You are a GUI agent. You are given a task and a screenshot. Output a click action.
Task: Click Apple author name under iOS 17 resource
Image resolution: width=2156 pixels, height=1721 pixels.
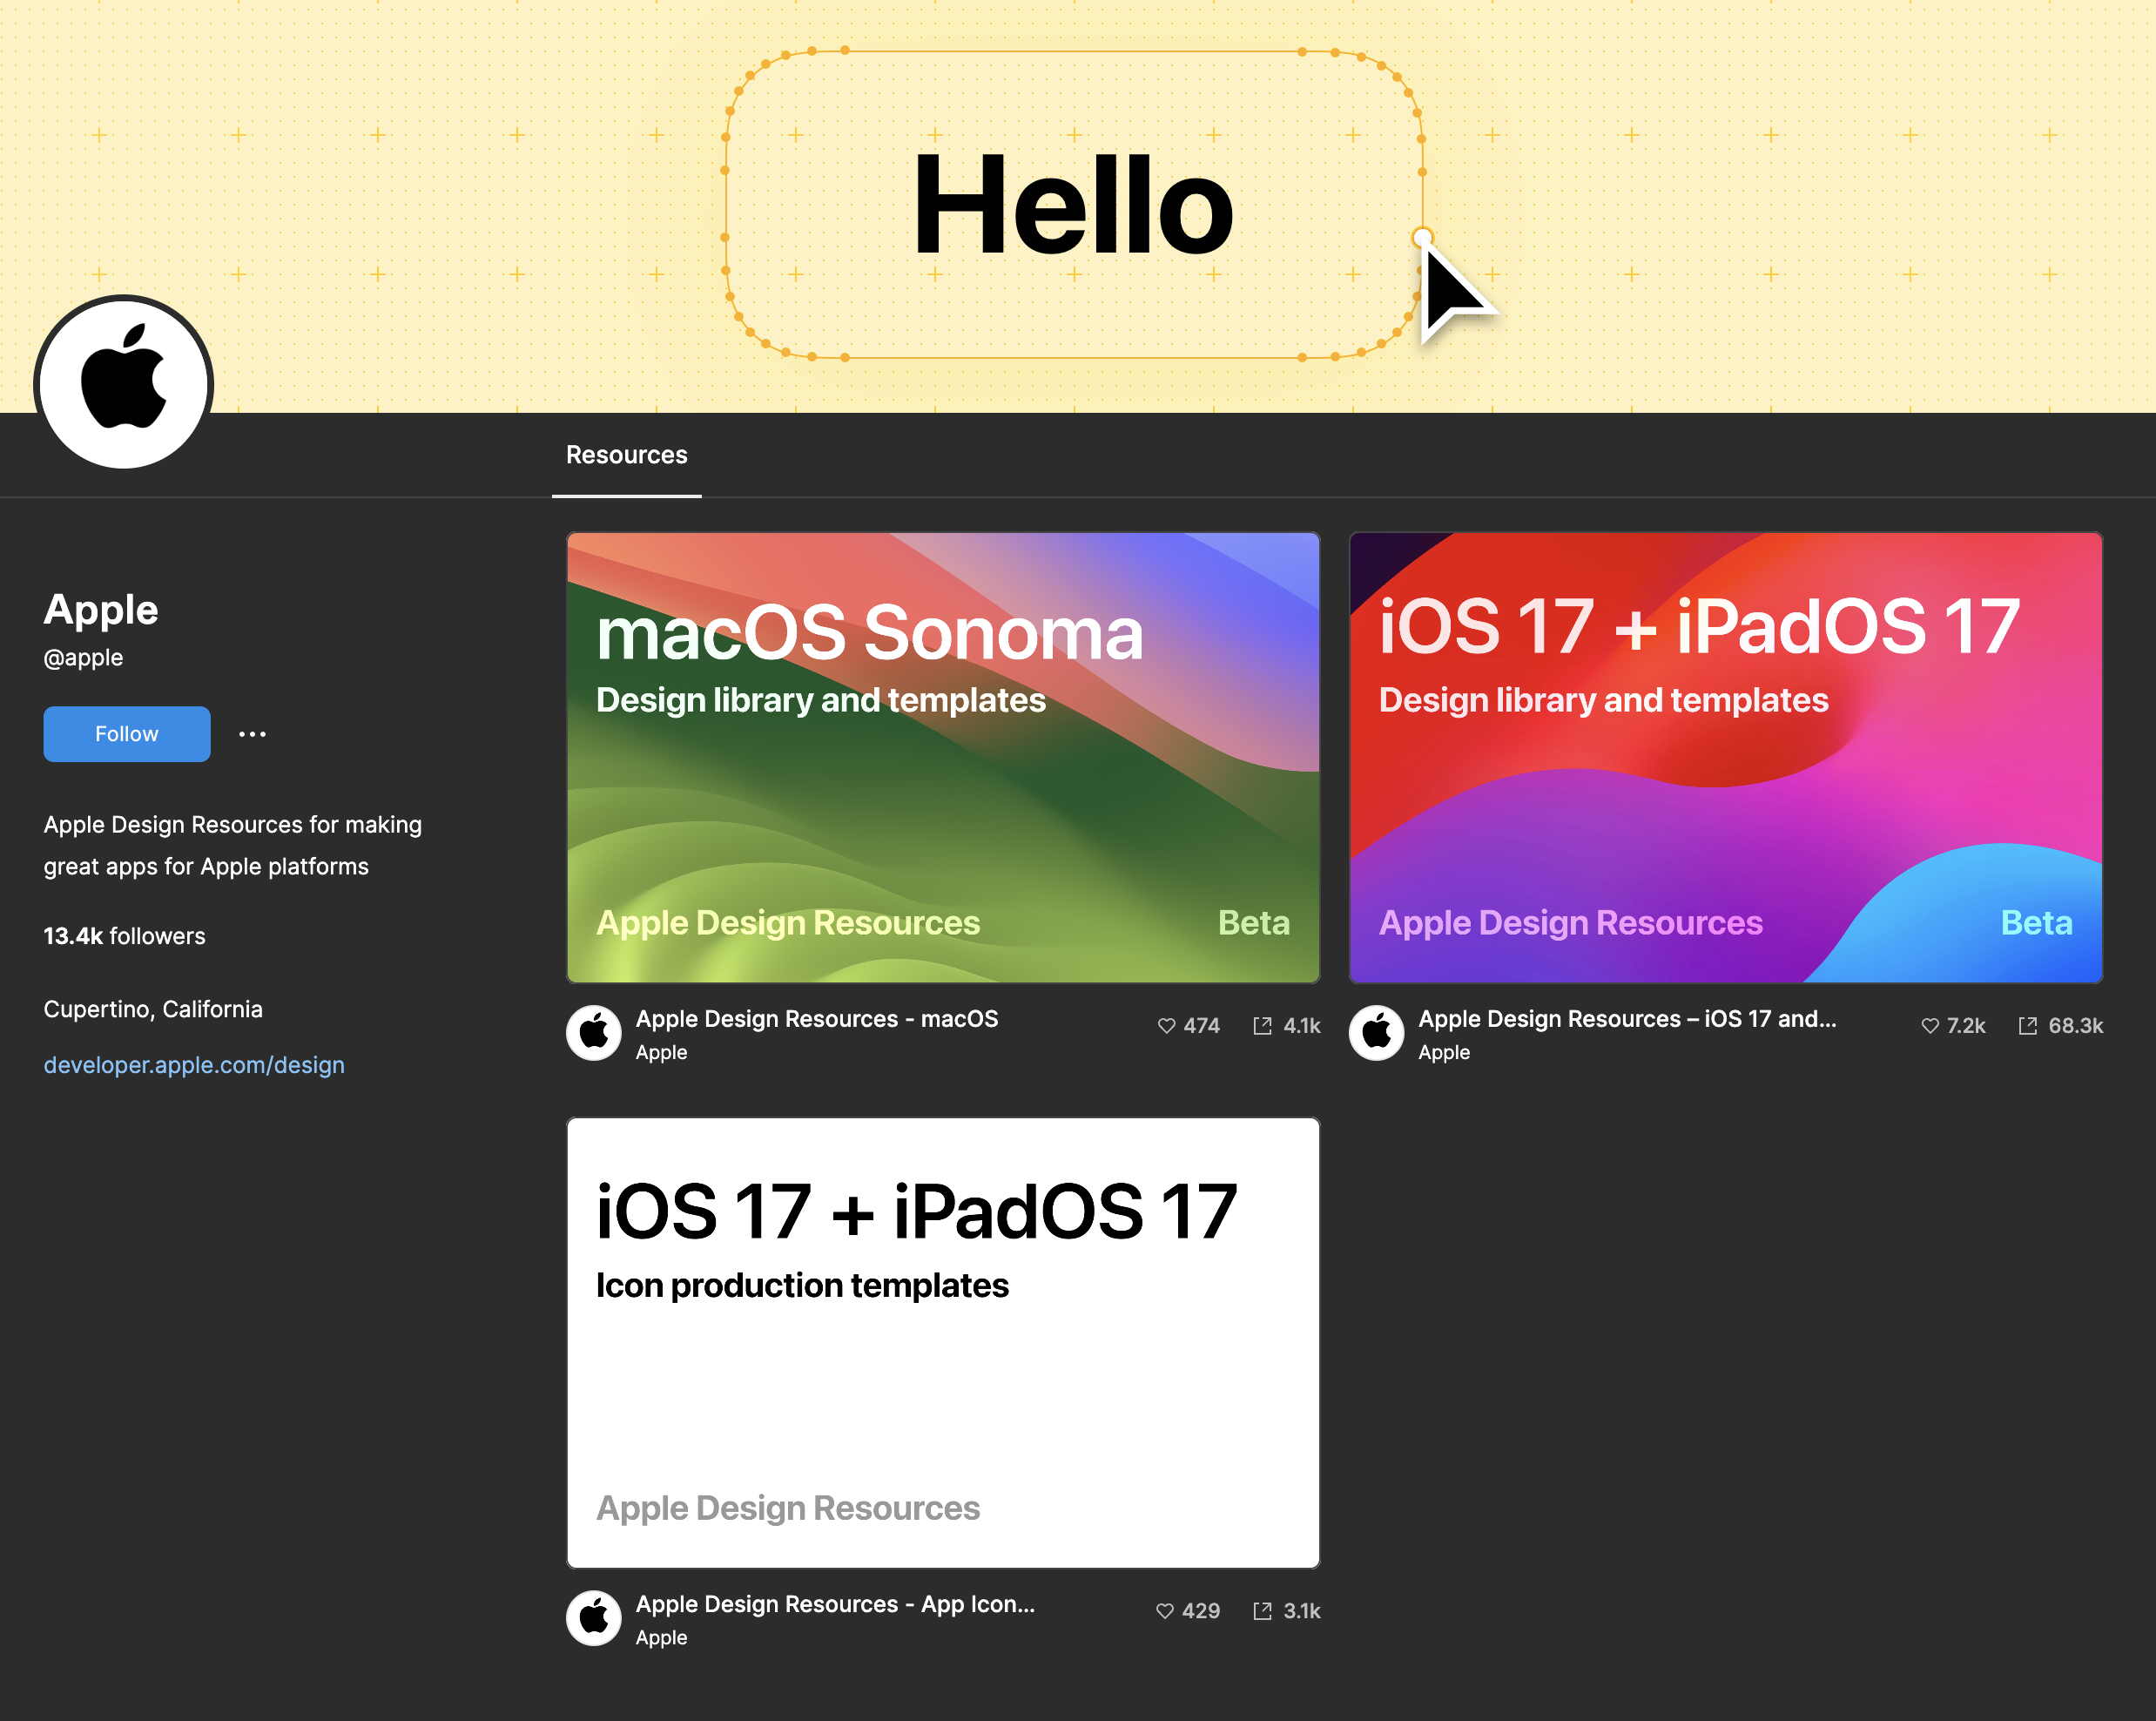(x=1444, y=1052)
